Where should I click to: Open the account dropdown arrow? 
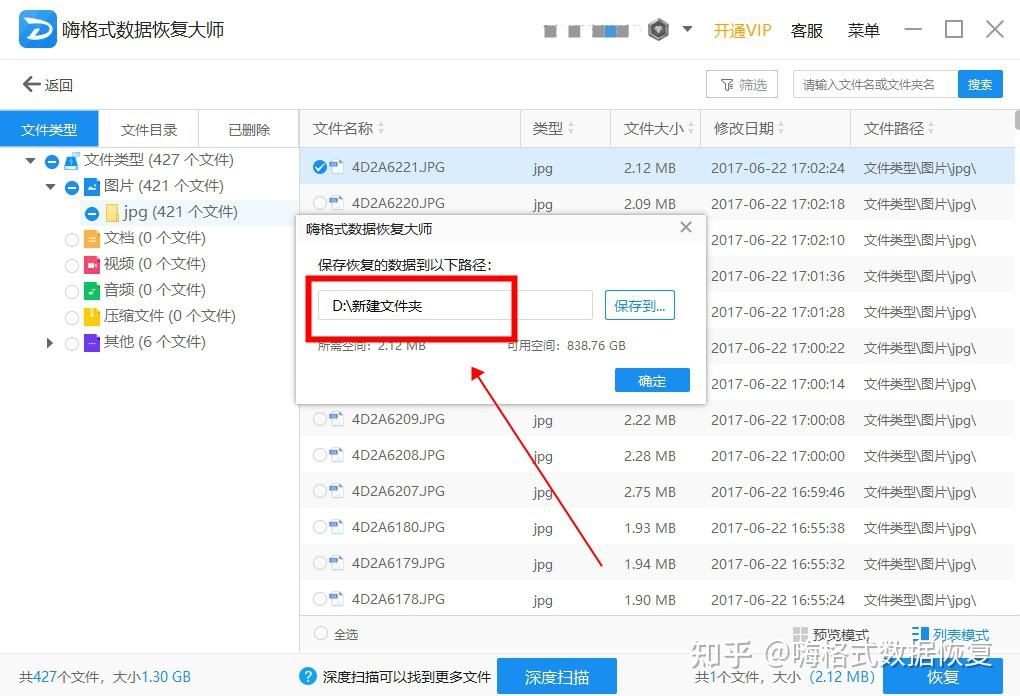pyautogui.click(x=688, y=29)
